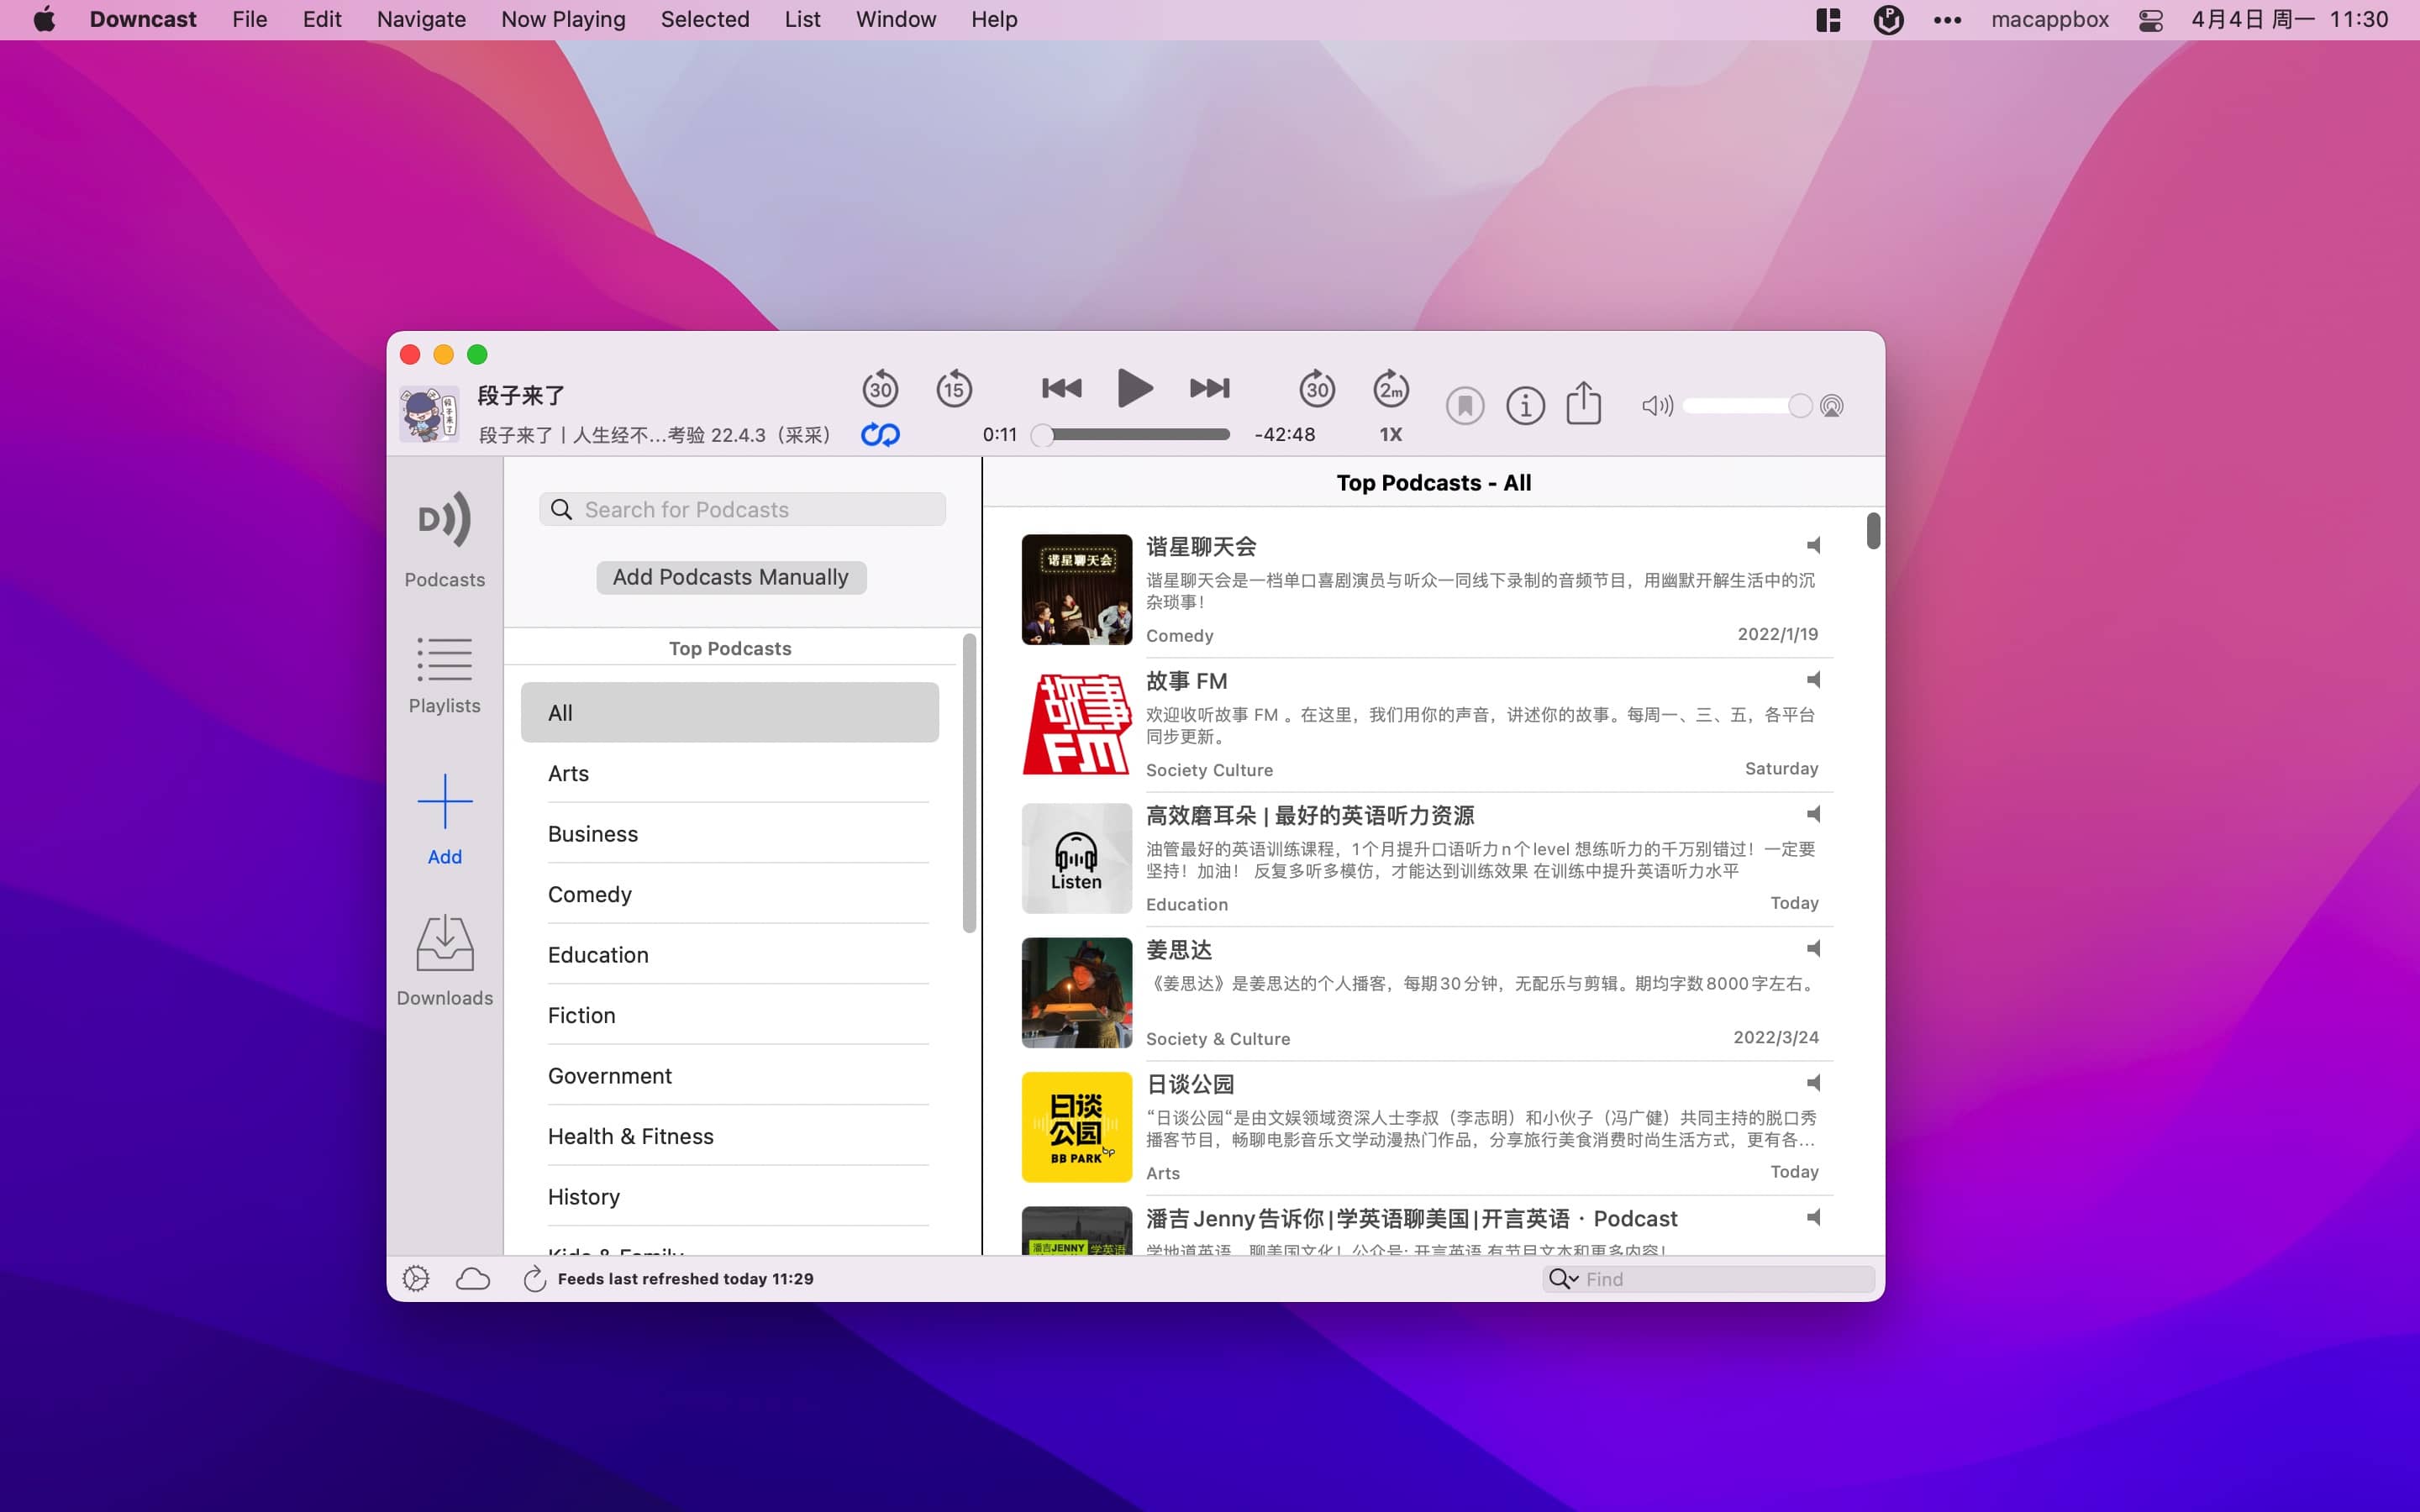The width and height of the screenshot is (2420, 1512).
Task: Open the Now Playing menu
Action: coord(563,19)
